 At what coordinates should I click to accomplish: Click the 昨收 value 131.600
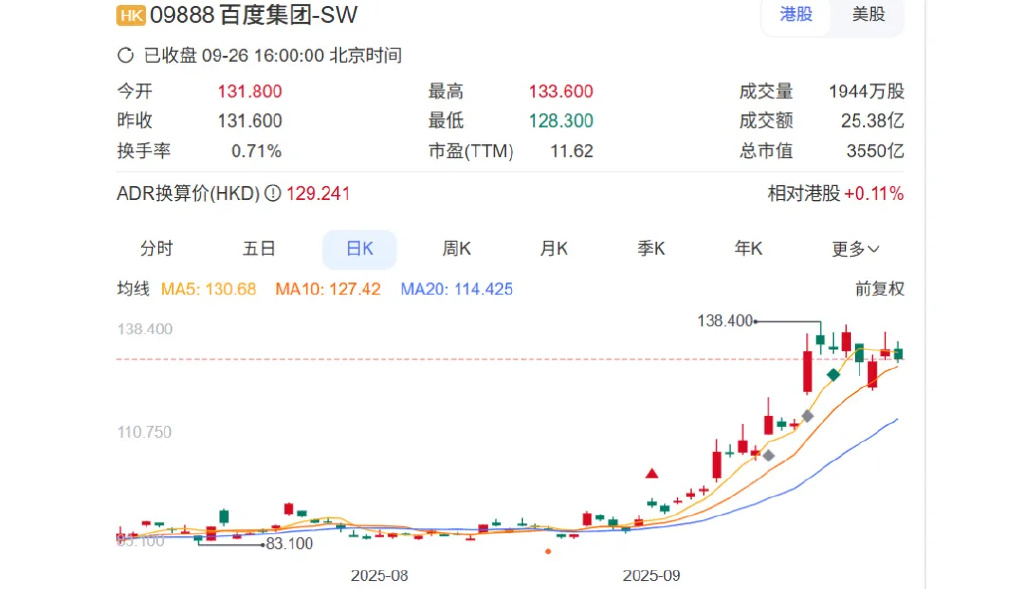(249, 121)
